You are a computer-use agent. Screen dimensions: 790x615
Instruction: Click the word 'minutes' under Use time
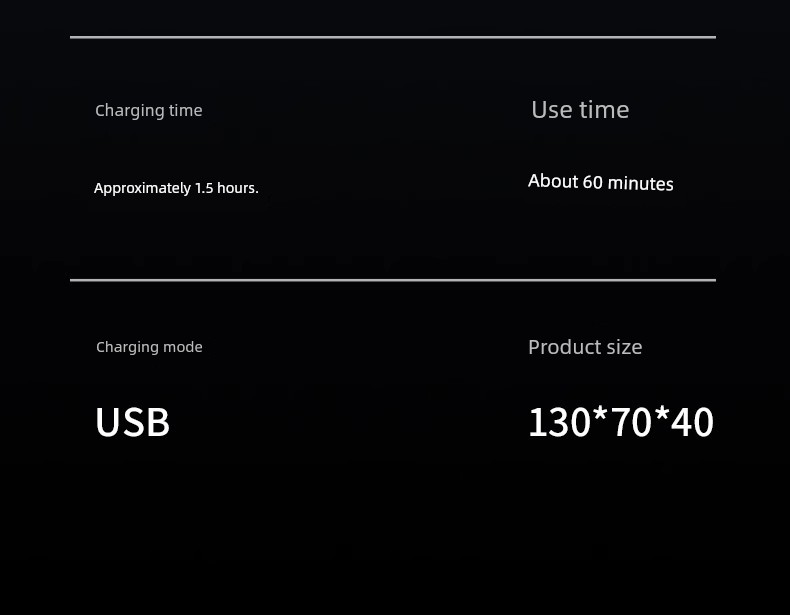[x=641, y=183]
